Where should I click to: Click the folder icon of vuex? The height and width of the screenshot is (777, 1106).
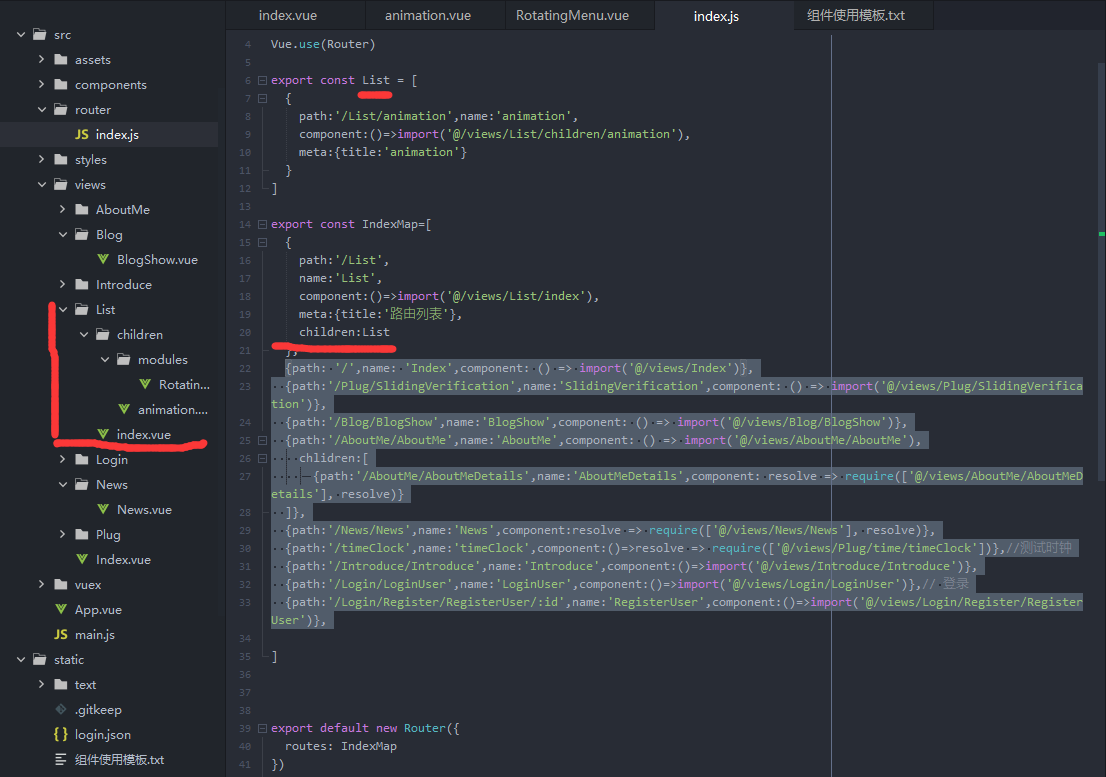pyautogui.click(x=61, y=584)
